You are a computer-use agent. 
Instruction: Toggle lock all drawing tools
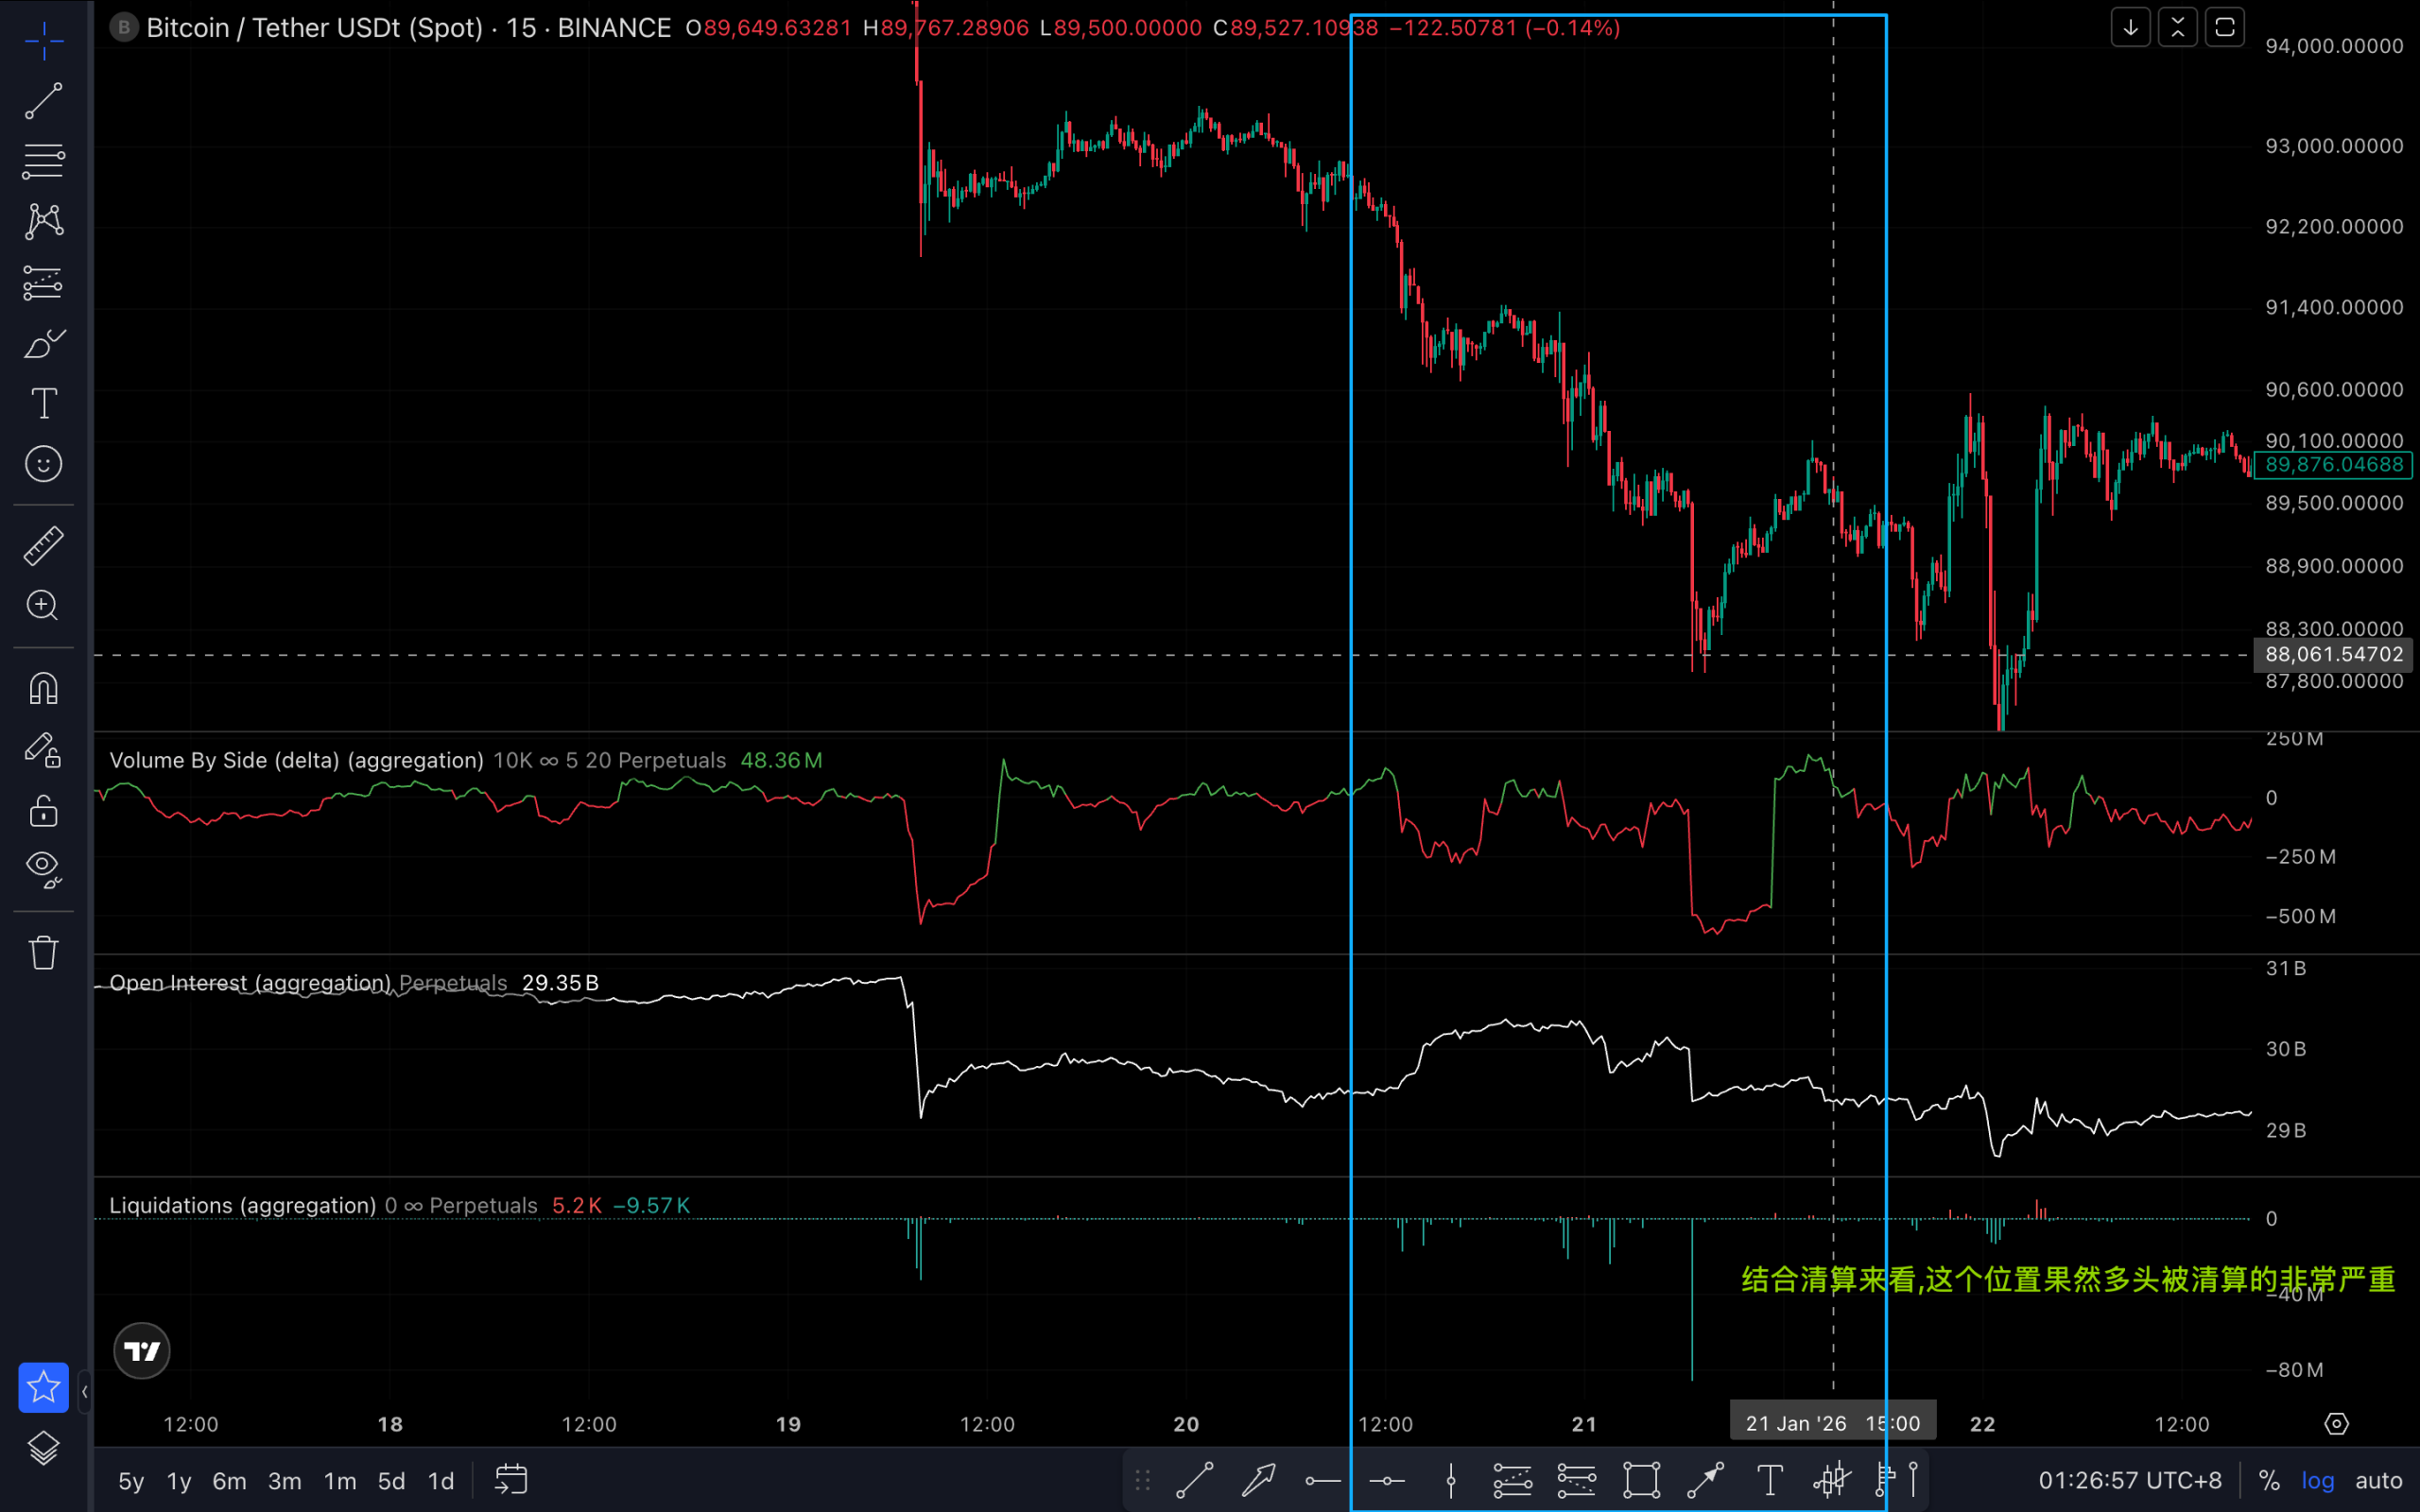pos(43,811)
